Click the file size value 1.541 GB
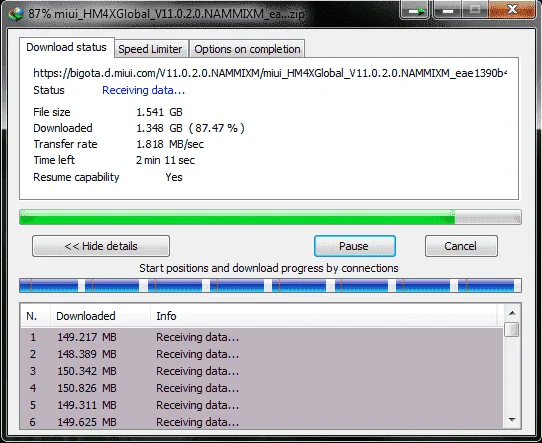Viewport: 542px width, 443px height. (159, 112)
